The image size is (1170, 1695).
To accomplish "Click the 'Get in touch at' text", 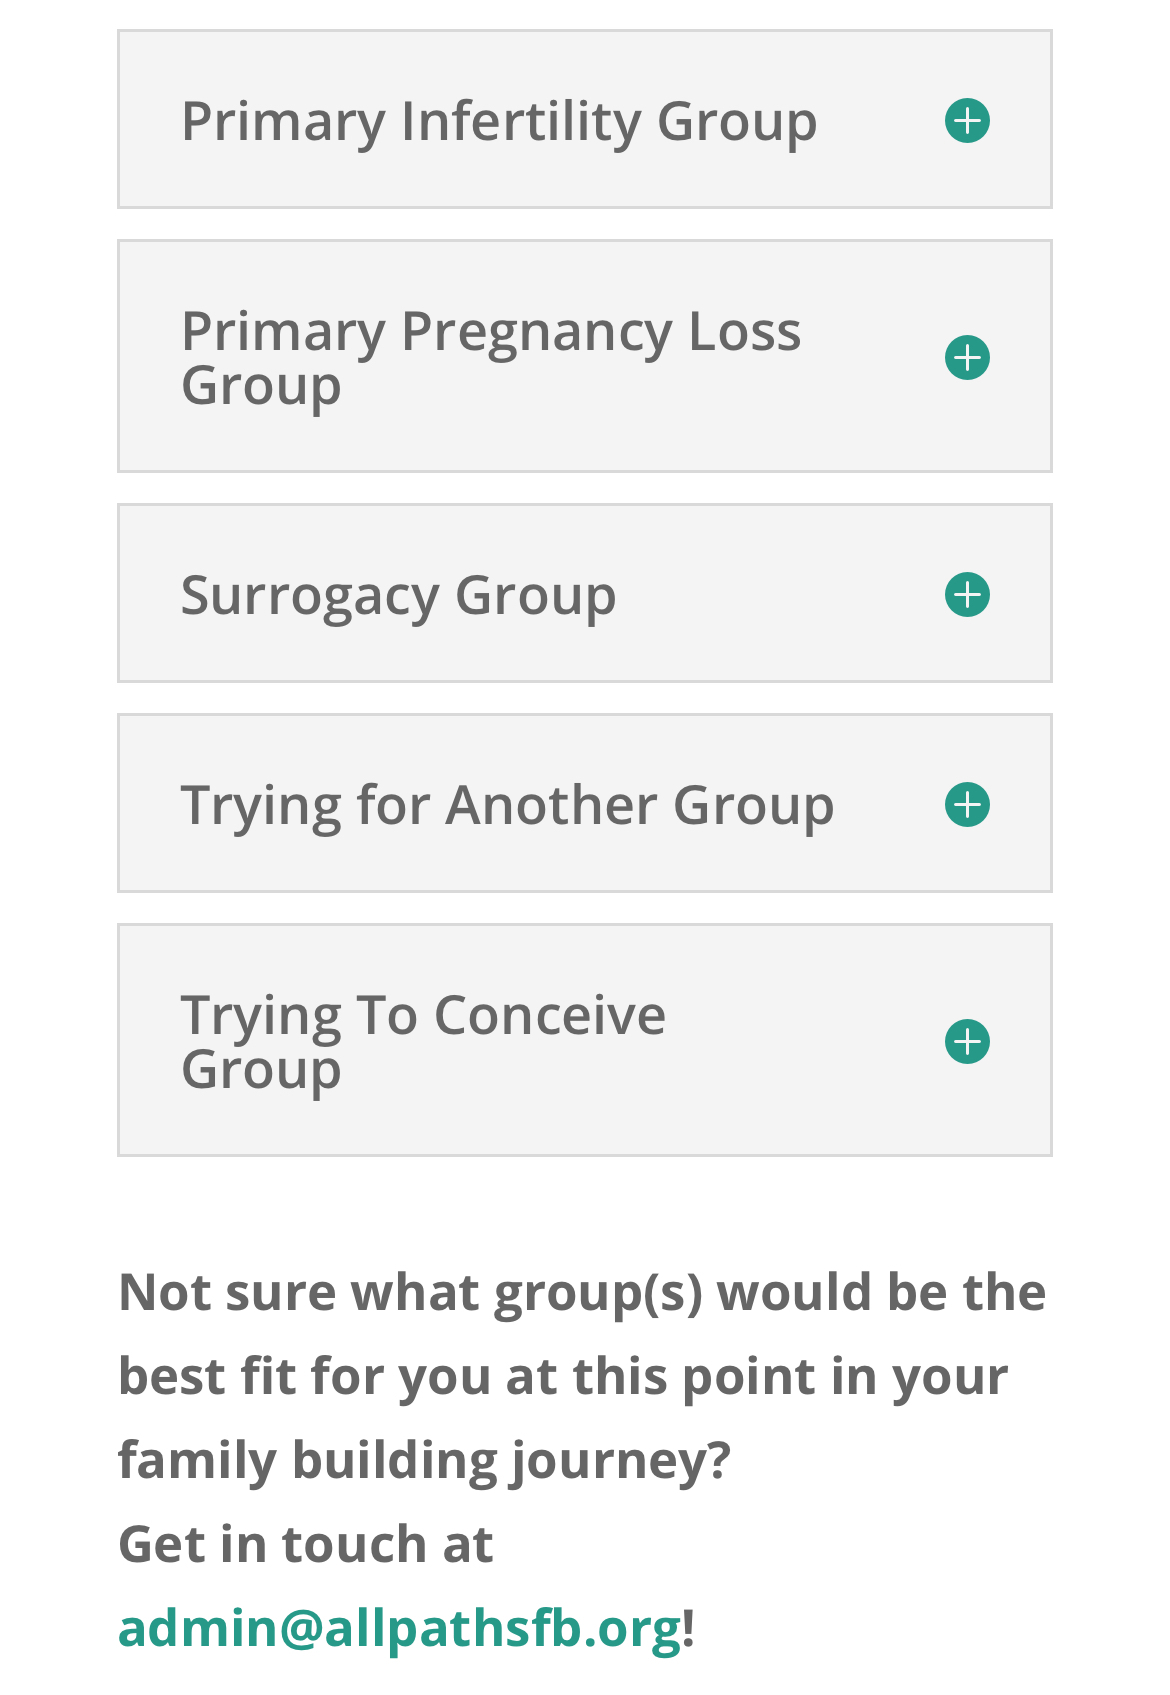I will 305,1543.
